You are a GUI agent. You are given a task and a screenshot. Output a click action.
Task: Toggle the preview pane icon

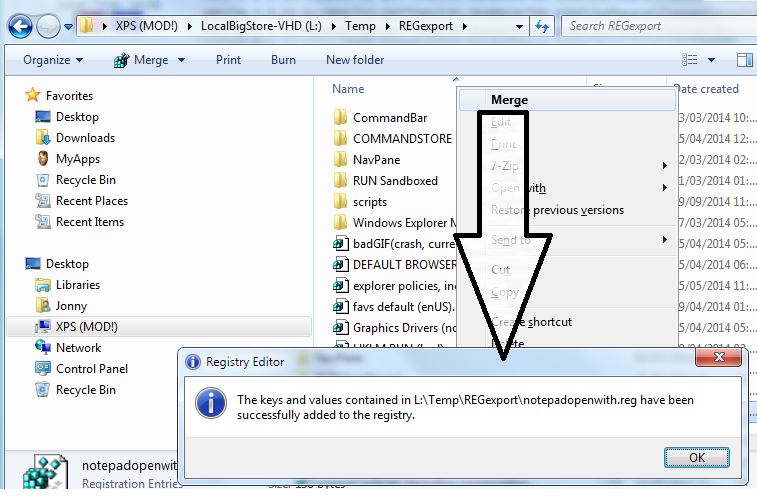pyautogui.click(x=744, y=60)
